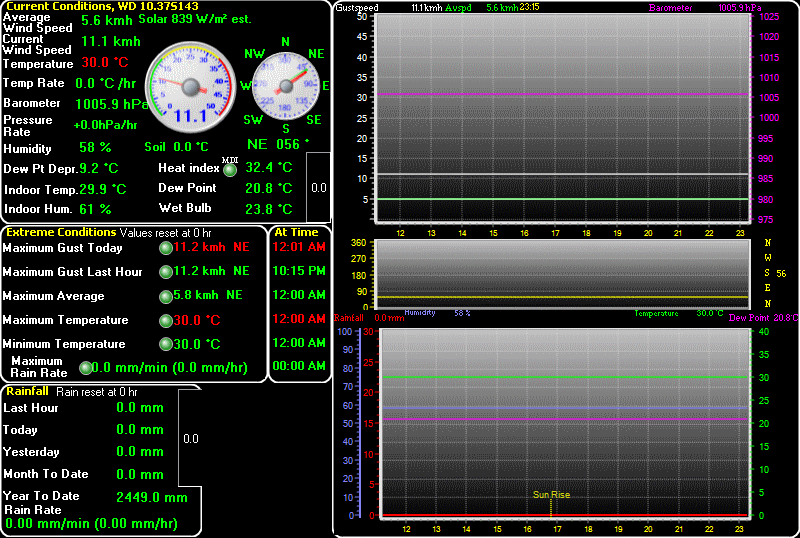The height and width of the screenshot is (538, 800).
Task: Click the LED for Maximum Gust Last Hour
Action: [x=166, y=272]
